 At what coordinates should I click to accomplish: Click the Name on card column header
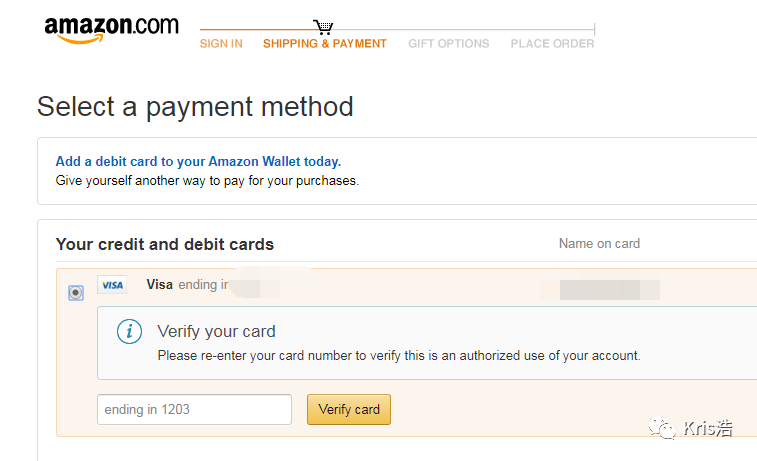pos(599,244)
